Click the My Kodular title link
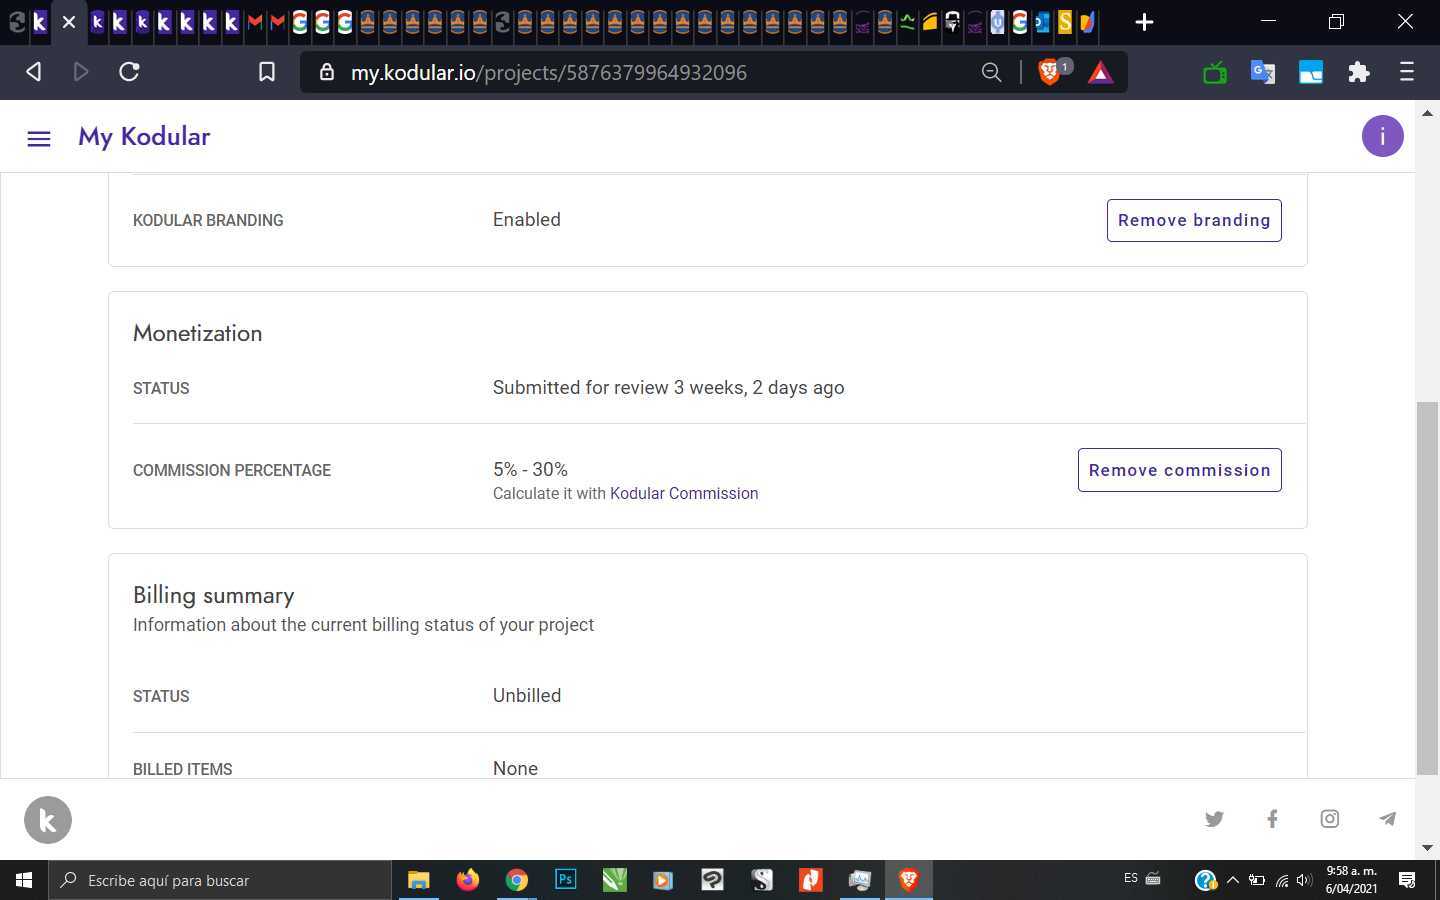 tap(144, 137)
